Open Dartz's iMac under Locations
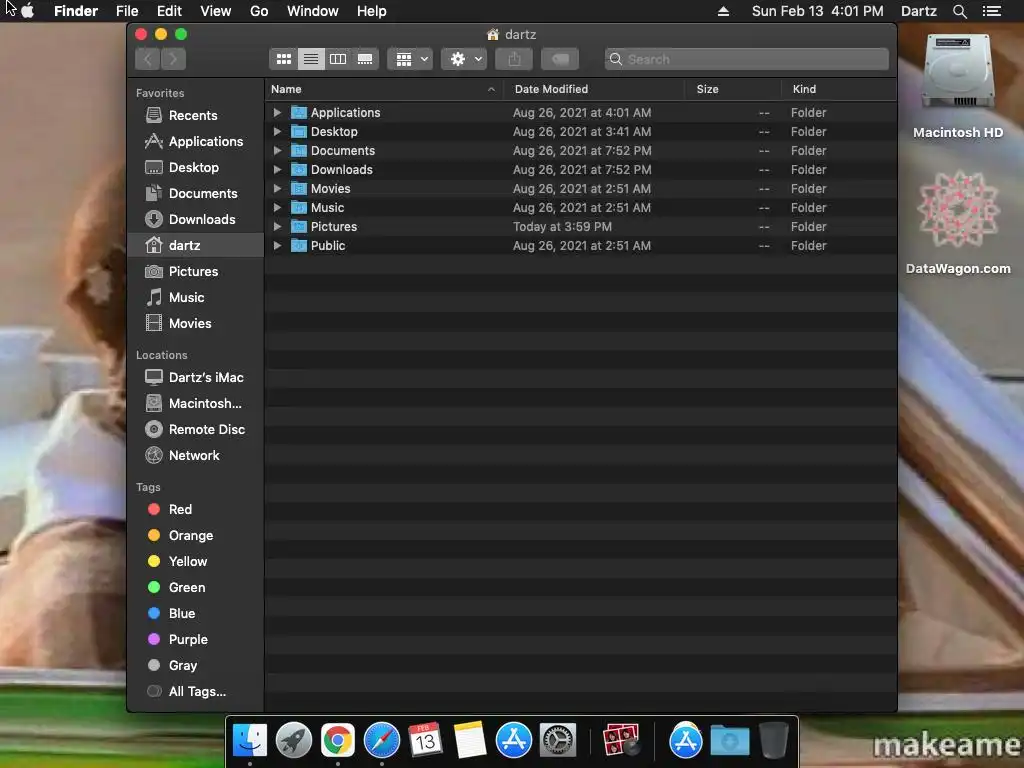 click(195, 377)
